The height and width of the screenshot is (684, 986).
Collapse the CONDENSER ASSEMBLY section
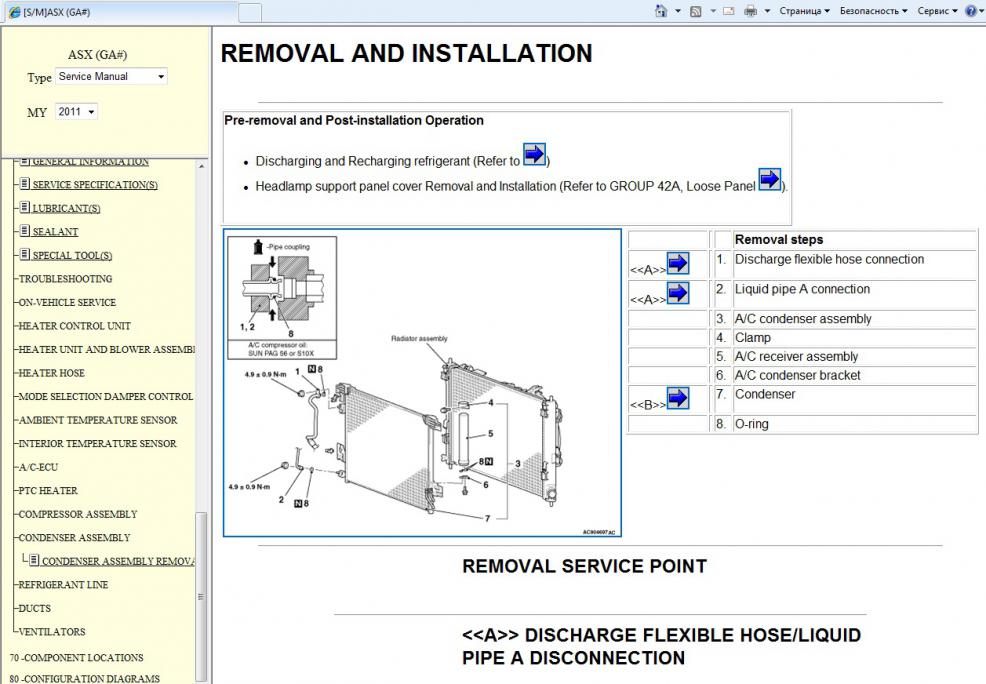(74, 538)
